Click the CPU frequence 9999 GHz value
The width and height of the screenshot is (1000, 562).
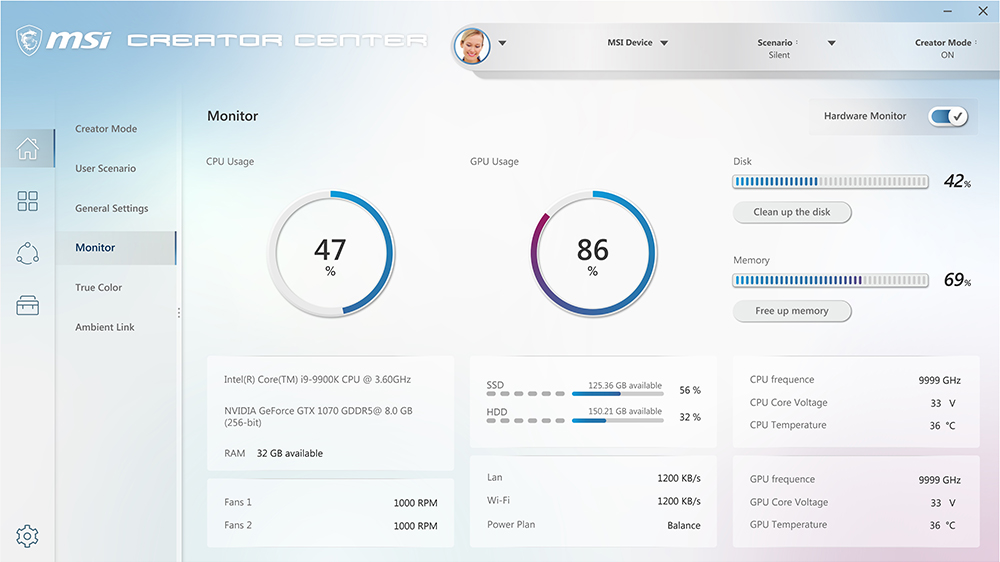939,380
